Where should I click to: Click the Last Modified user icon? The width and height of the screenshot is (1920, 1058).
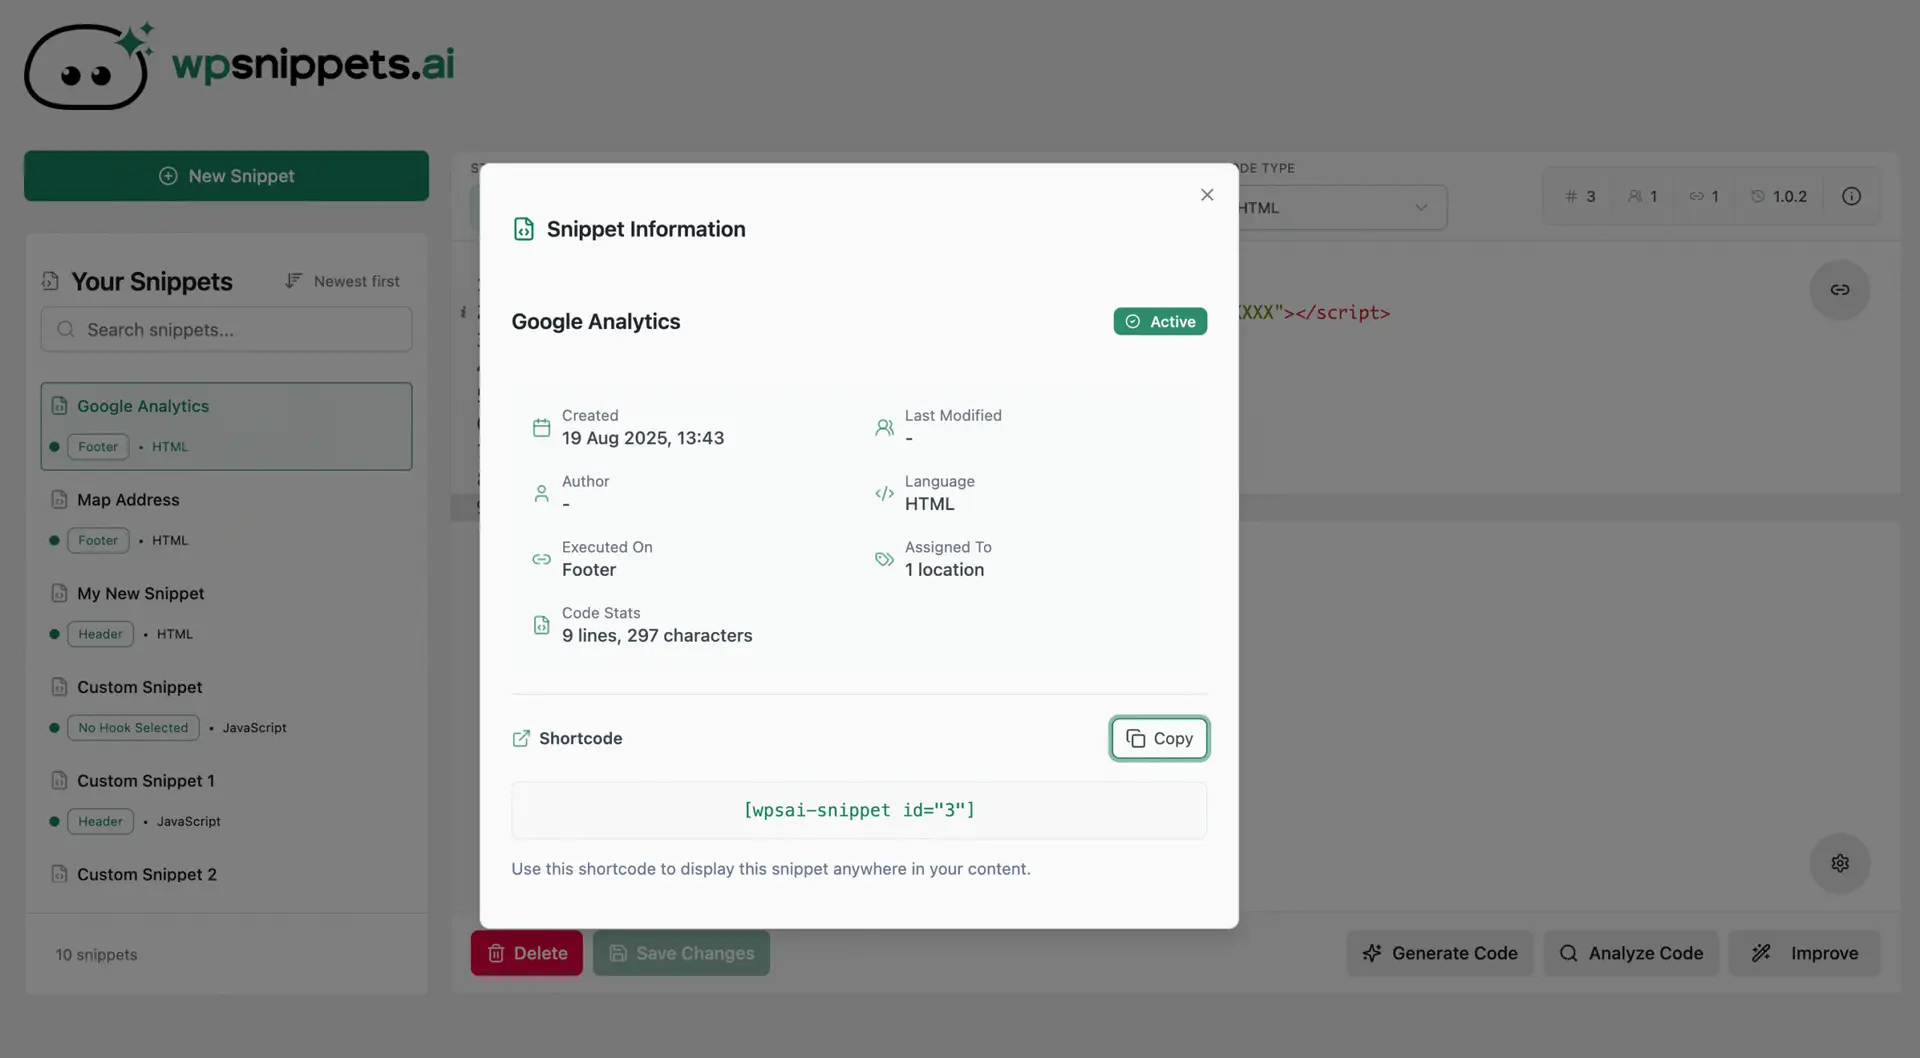[884, 427]
